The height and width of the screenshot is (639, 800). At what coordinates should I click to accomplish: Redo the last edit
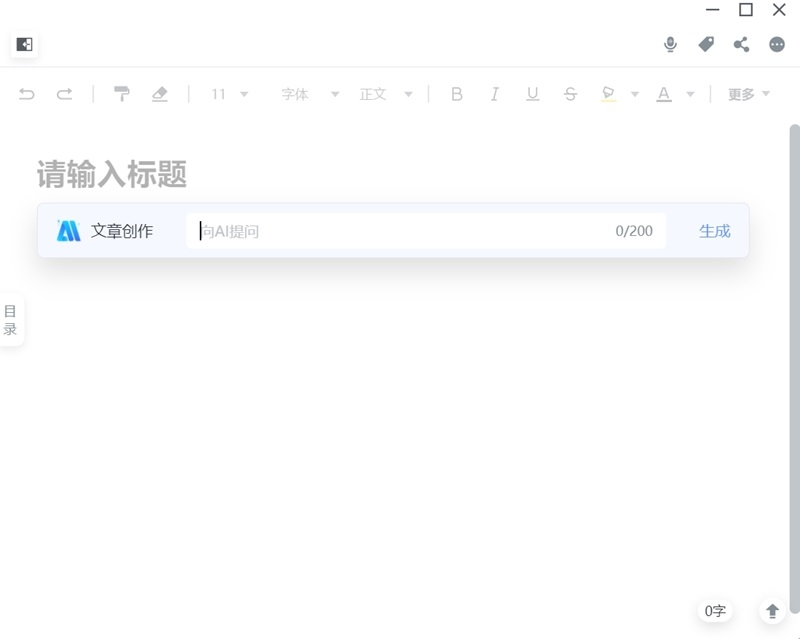tap(64, 94)
